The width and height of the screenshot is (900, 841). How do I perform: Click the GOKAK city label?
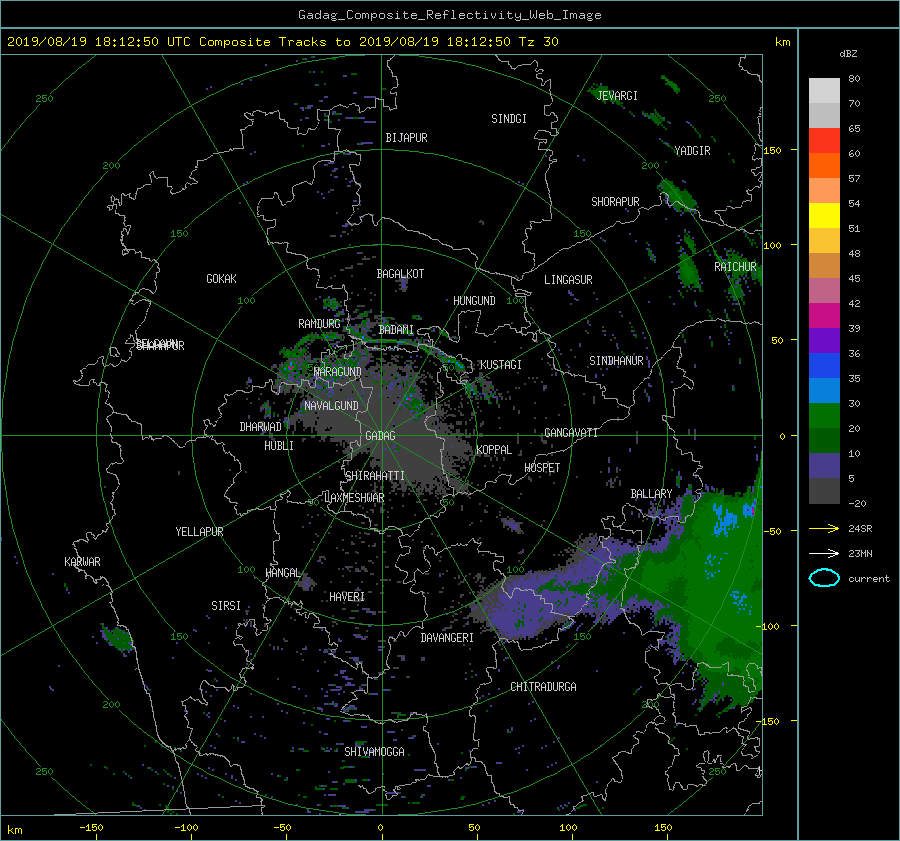[222, 278]
